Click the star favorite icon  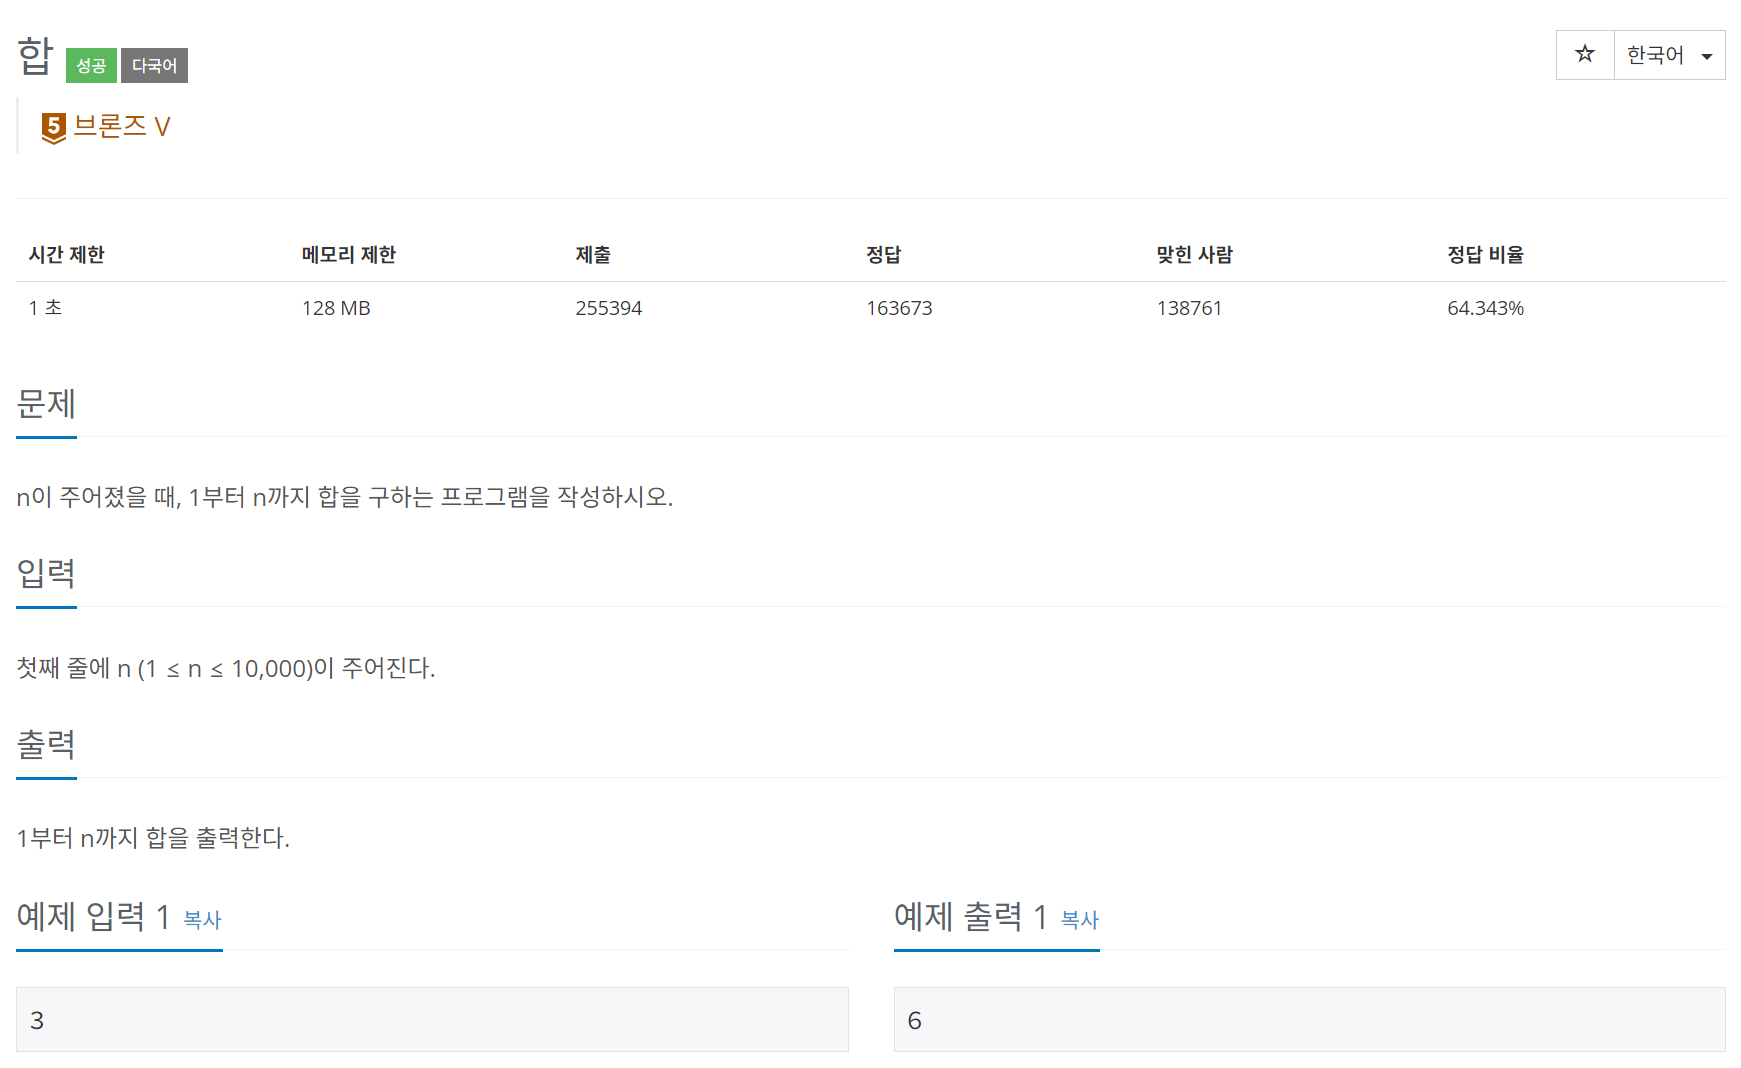point(1584,54)
